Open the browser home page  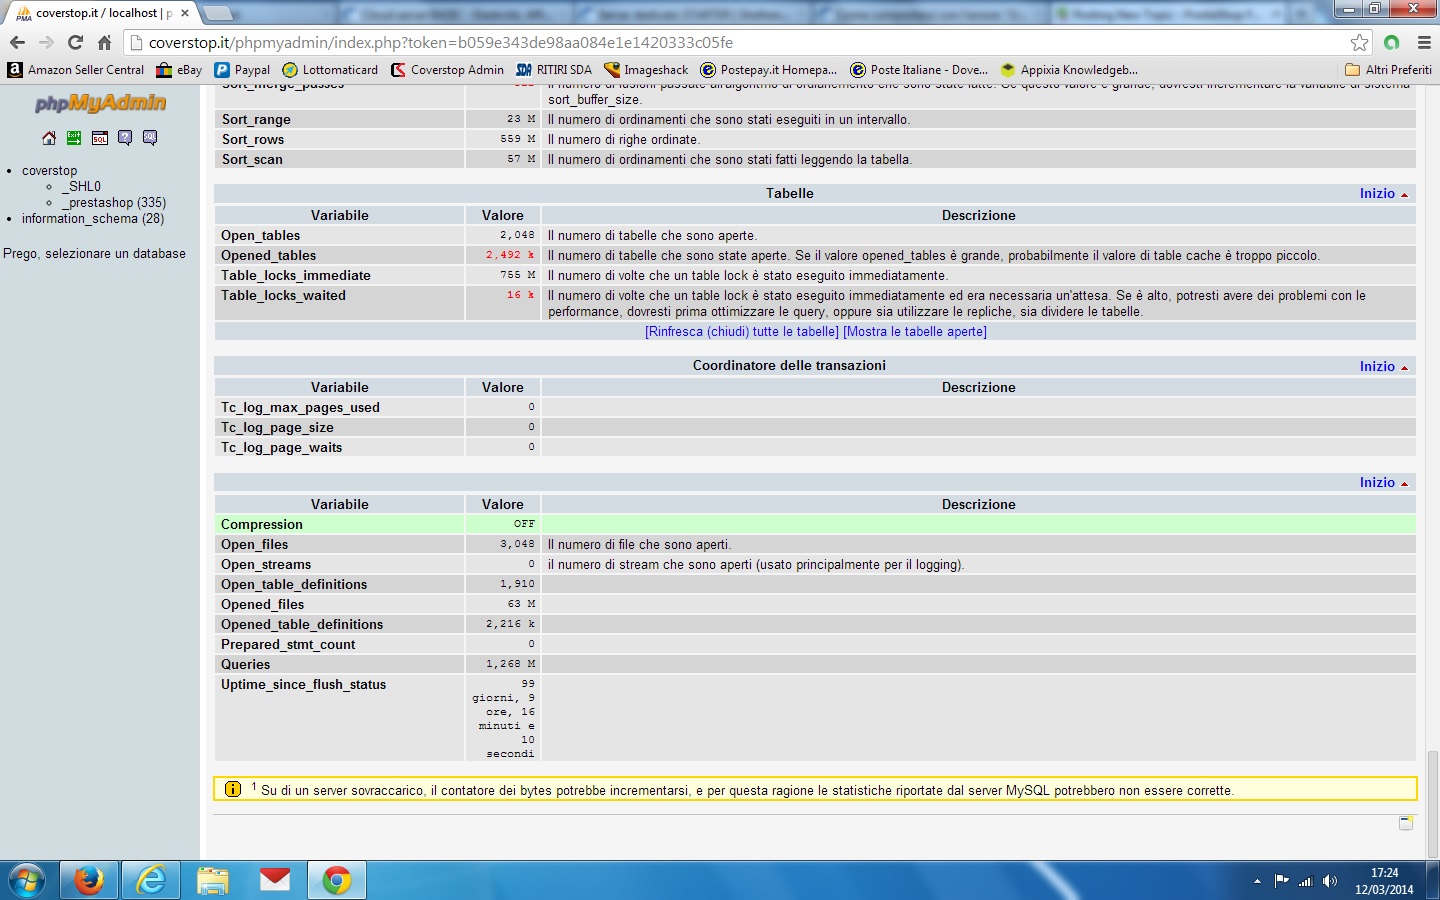pyautogui.click(x=104, y=43)
